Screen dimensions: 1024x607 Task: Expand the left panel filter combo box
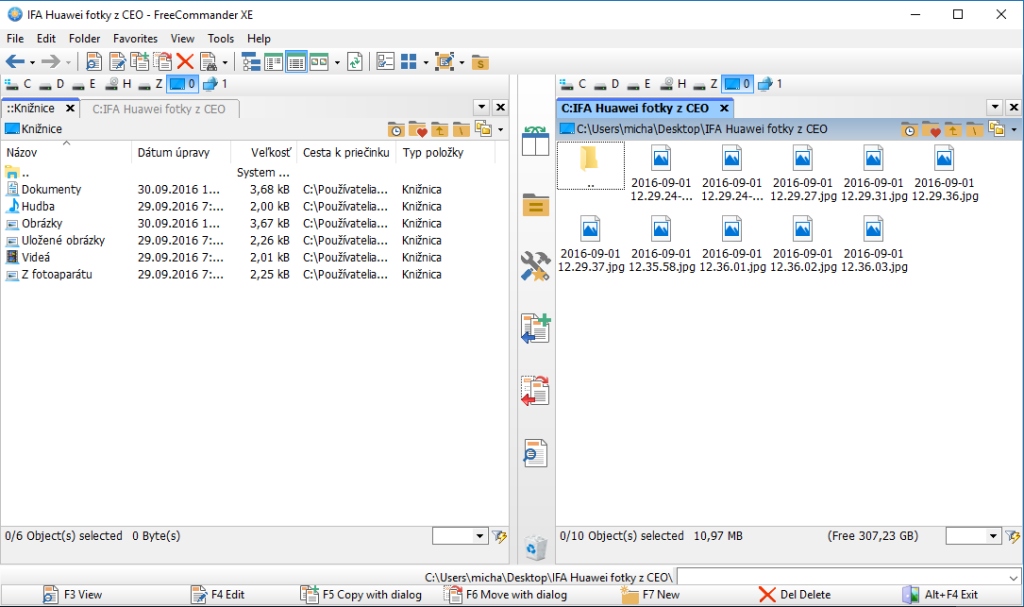(x=480, y=537)
